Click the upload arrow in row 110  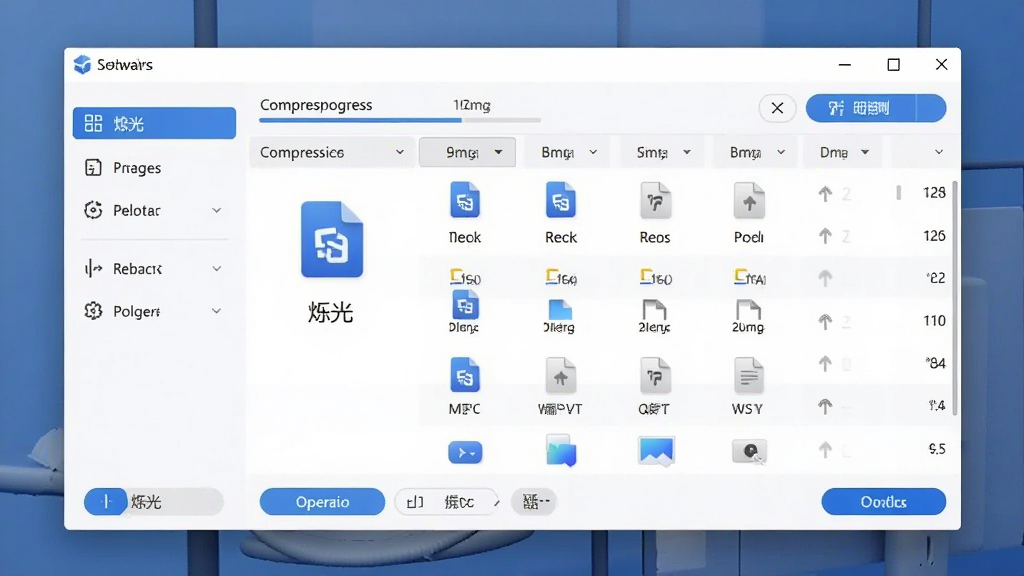point(825,321)
